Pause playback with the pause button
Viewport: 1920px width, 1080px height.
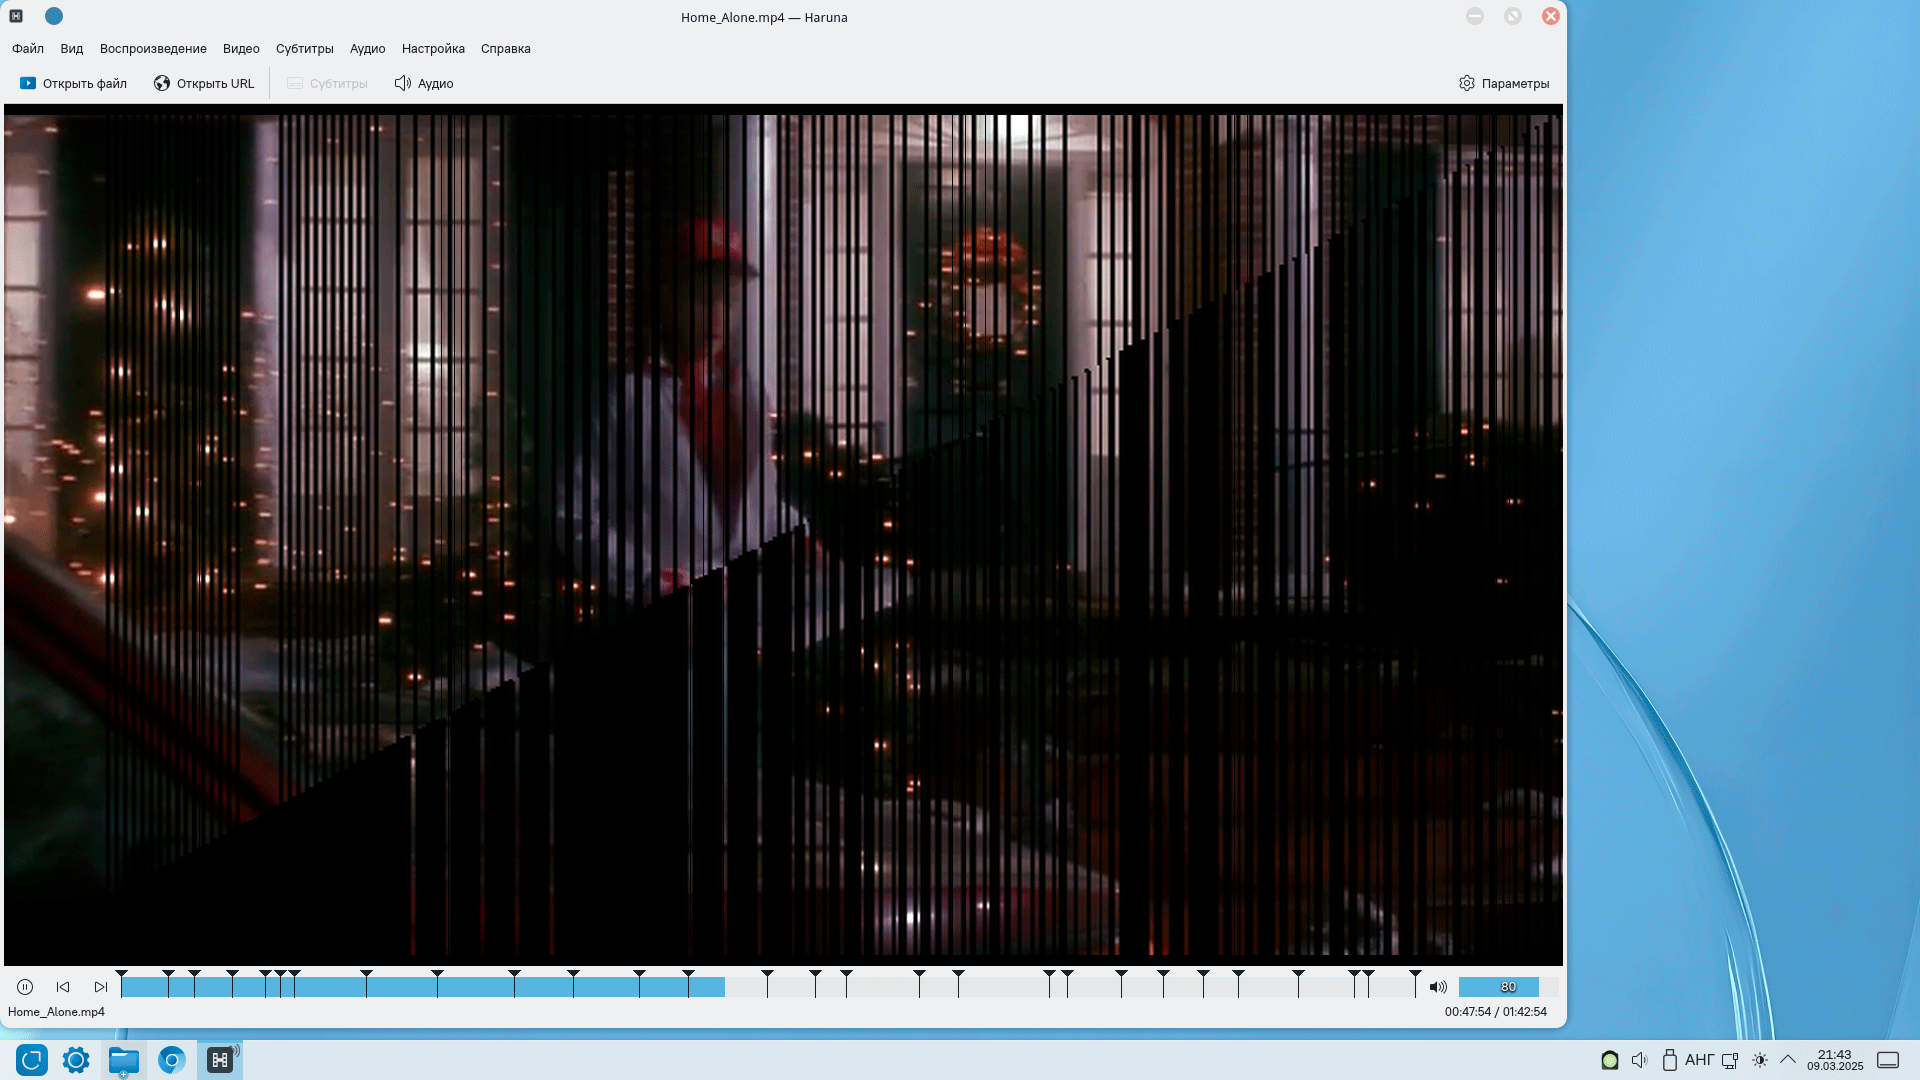coord(25,987)
